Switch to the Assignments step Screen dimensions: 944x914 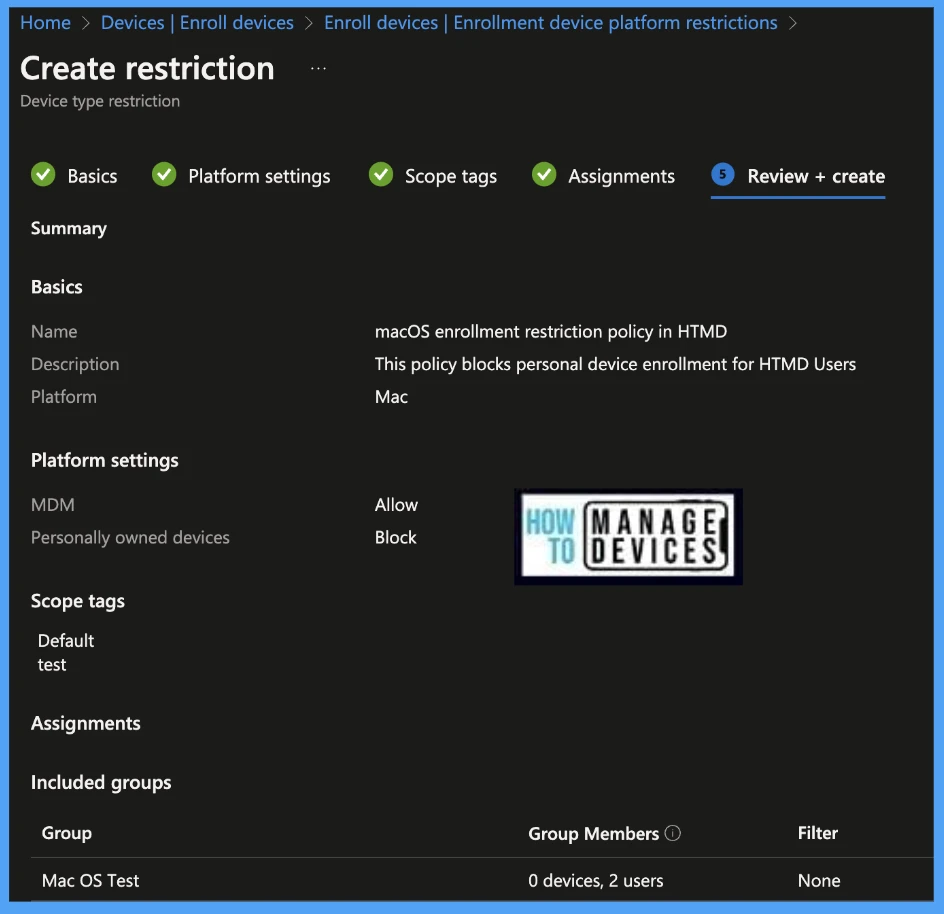pos(621,176)
